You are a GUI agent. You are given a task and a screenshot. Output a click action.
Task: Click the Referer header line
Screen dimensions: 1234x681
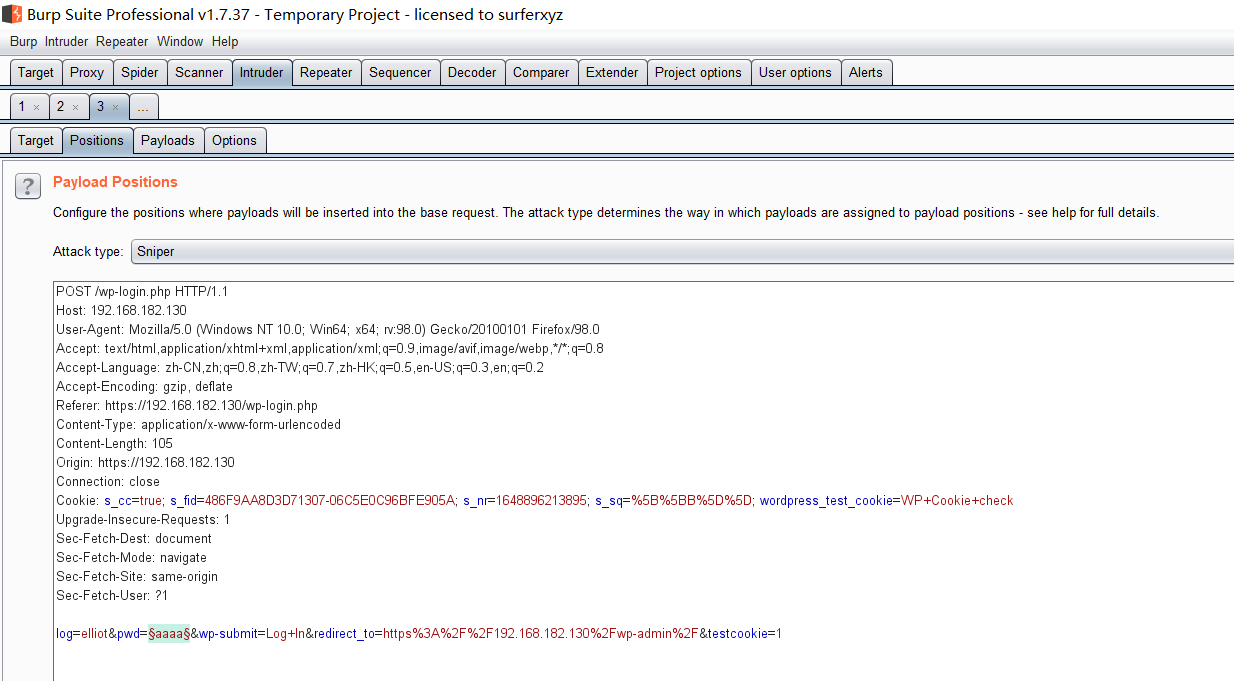tap(187, 405)
